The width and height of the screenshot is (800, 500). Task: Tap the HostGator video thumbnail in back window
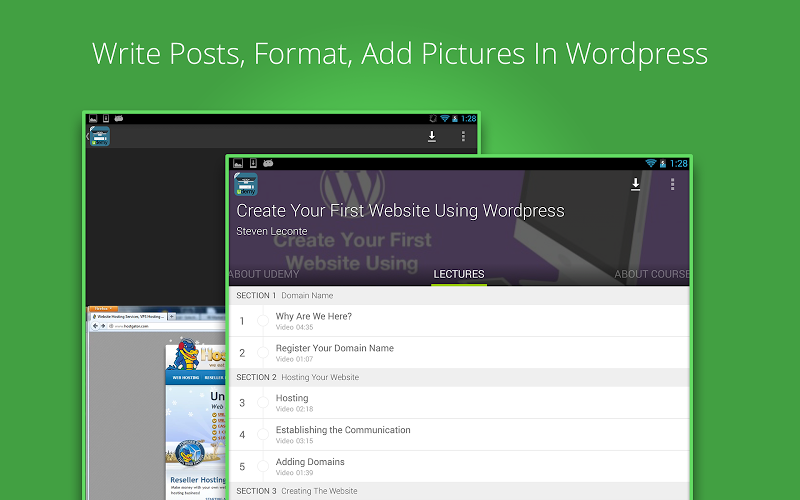coord(157,403)
